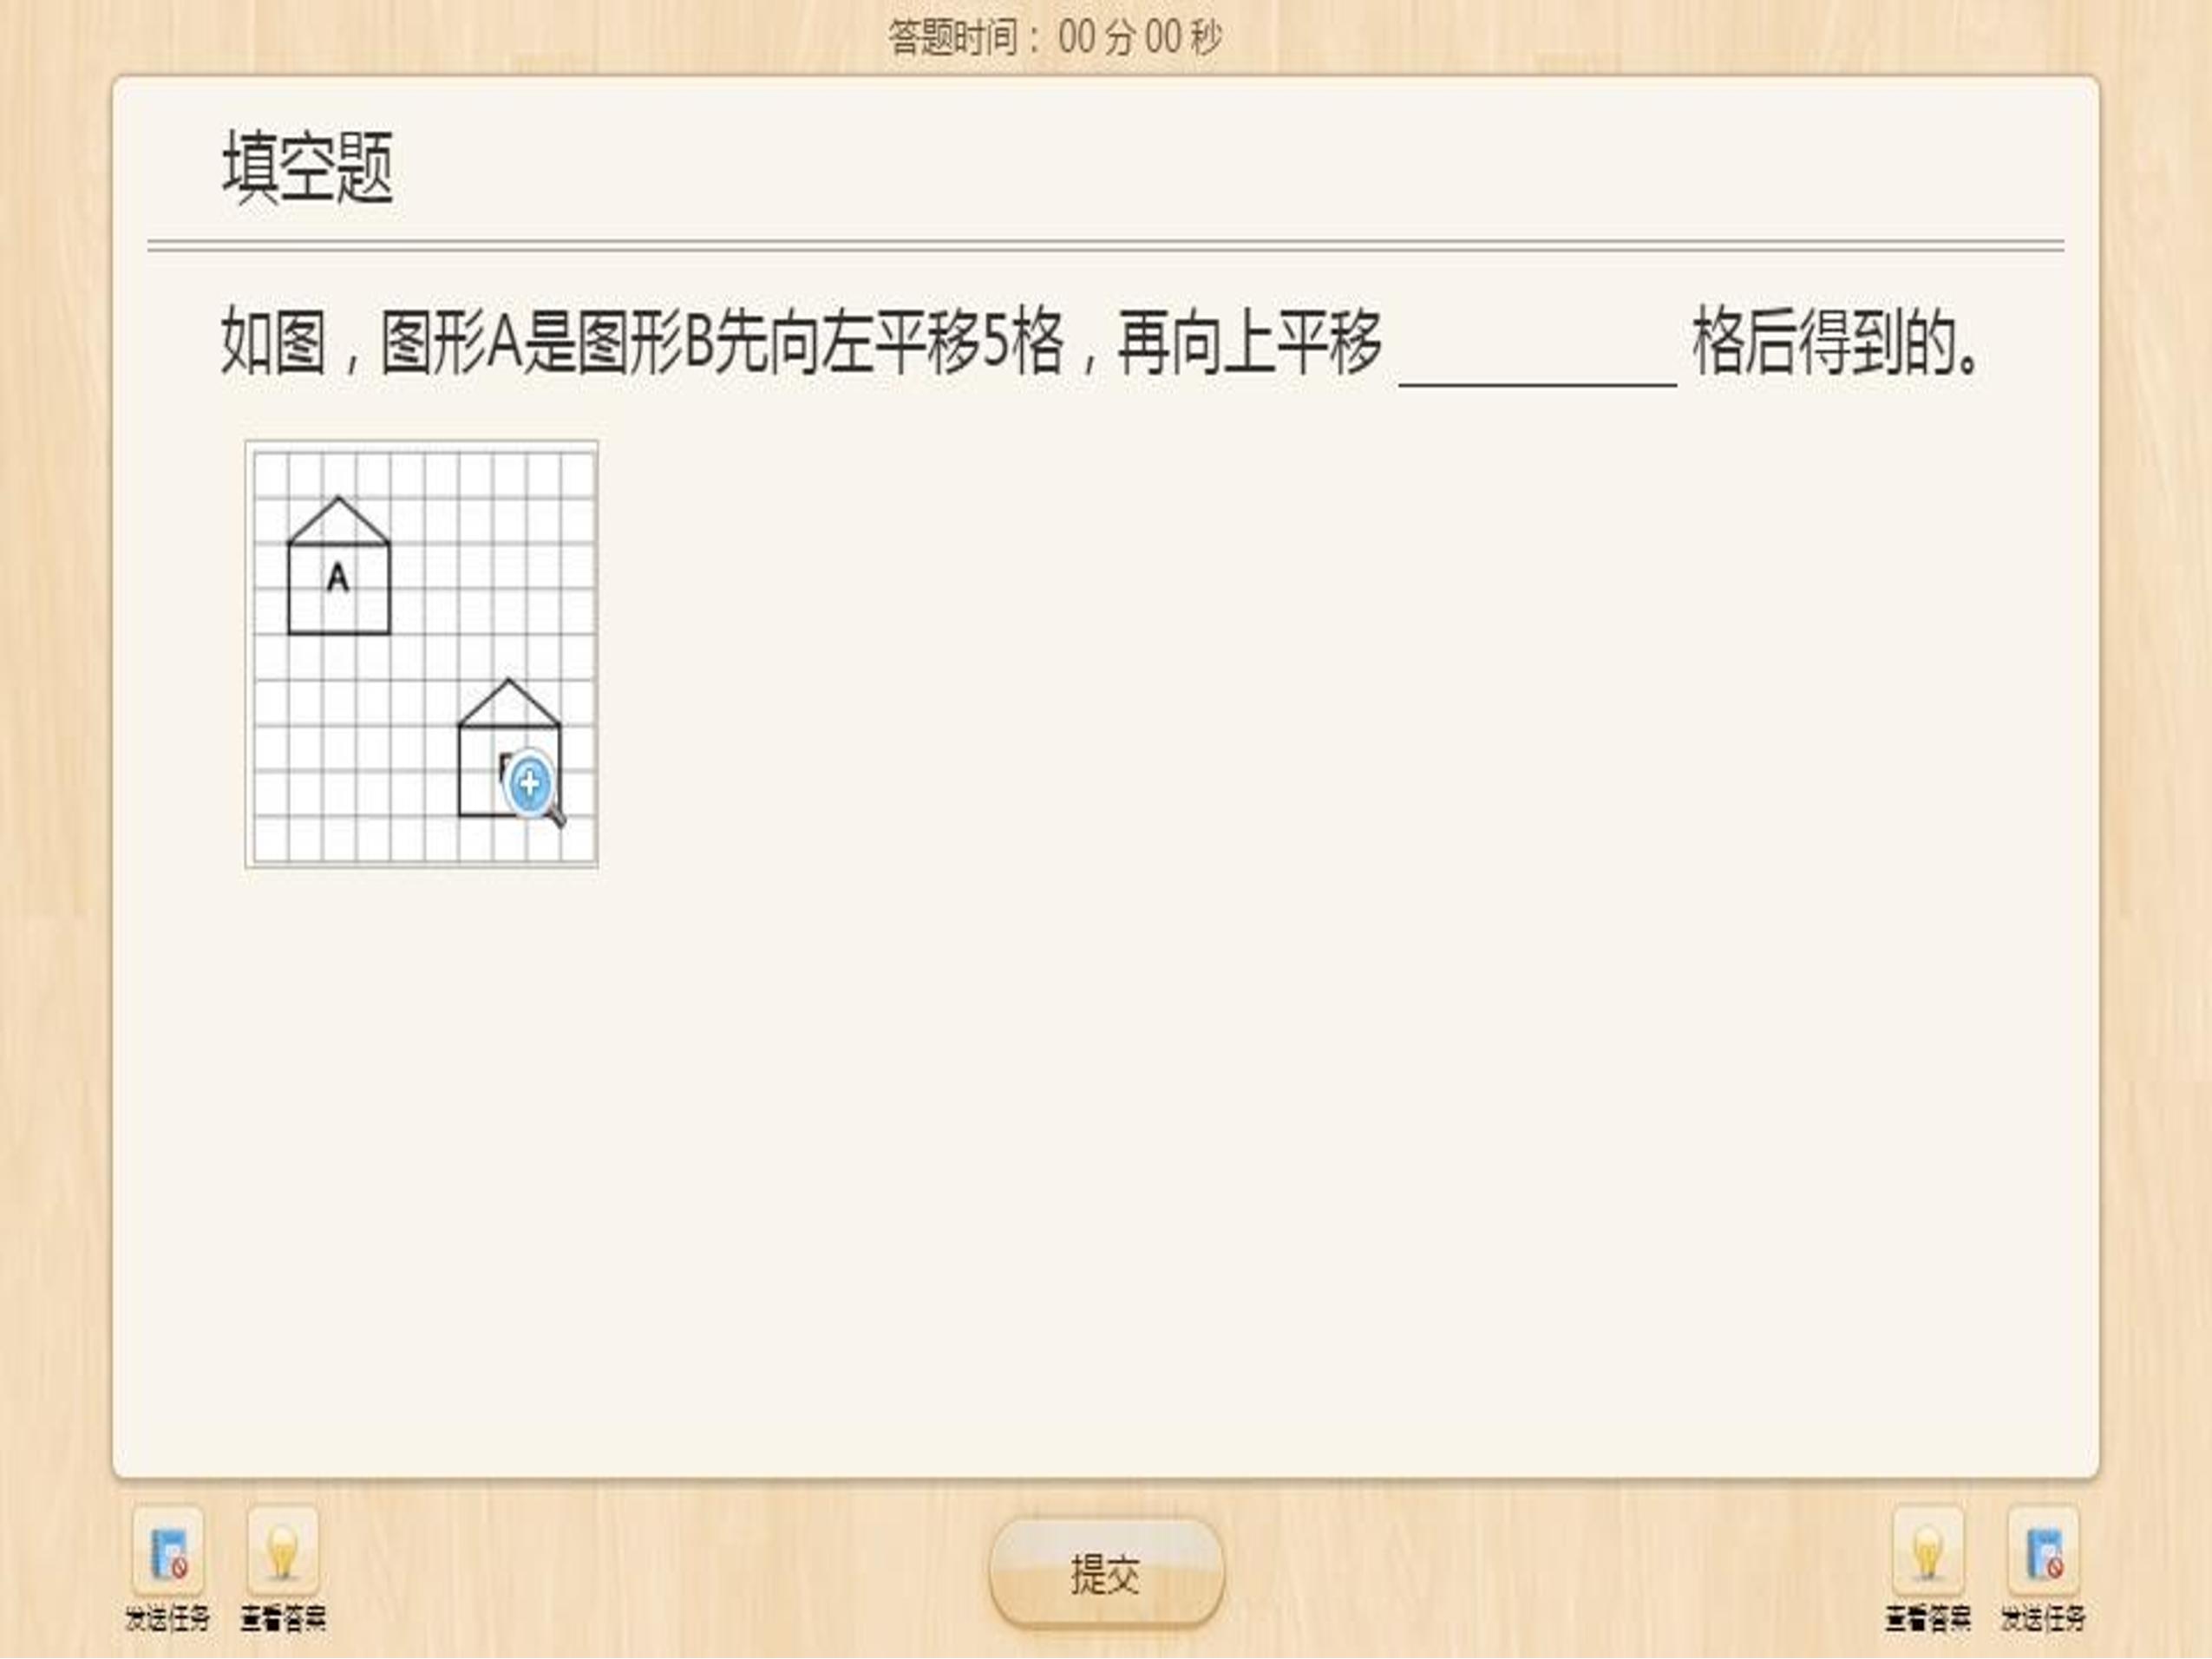Select house shape B in the grid

pyautogui.click(x=509, y=748)
